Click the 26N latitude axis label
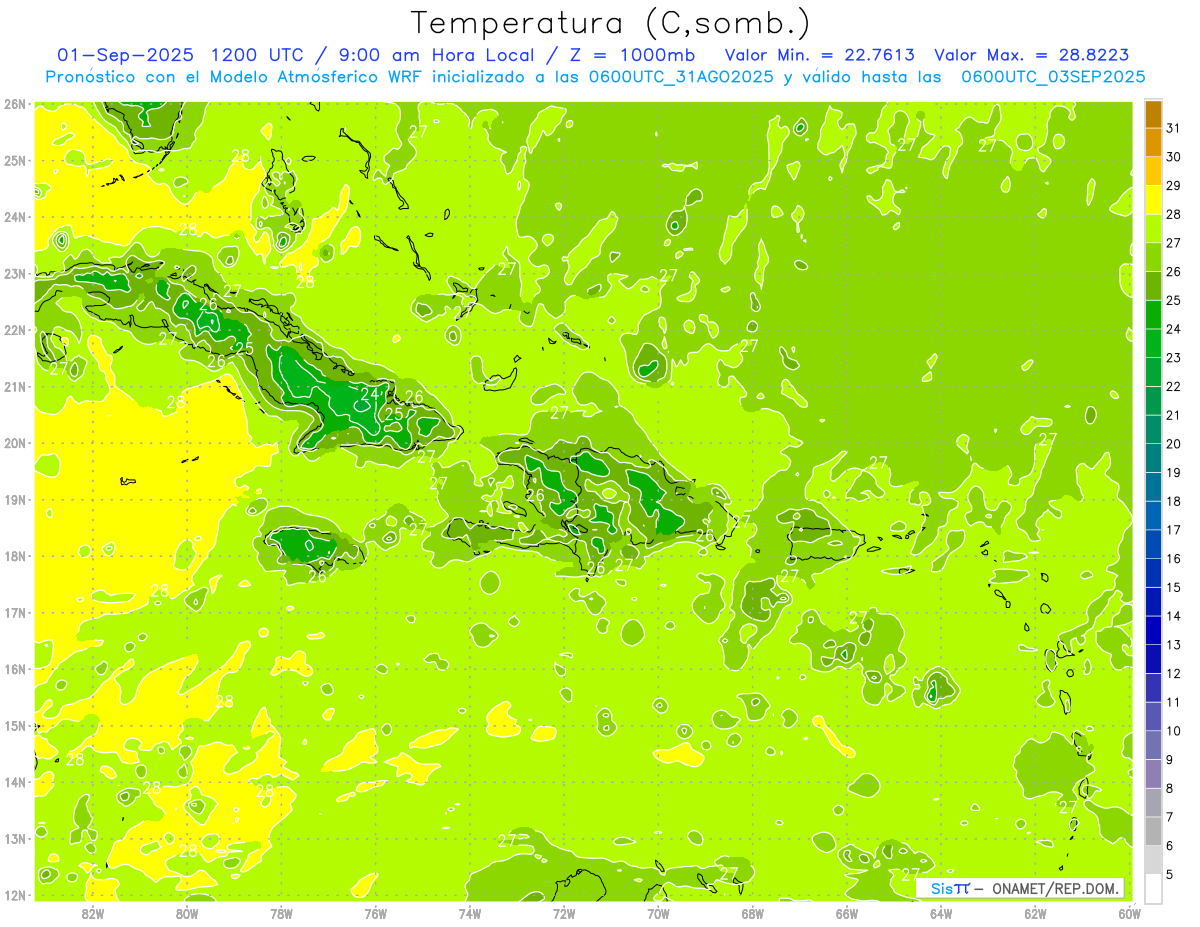1200x927 pixels. (x=15, y=104)
